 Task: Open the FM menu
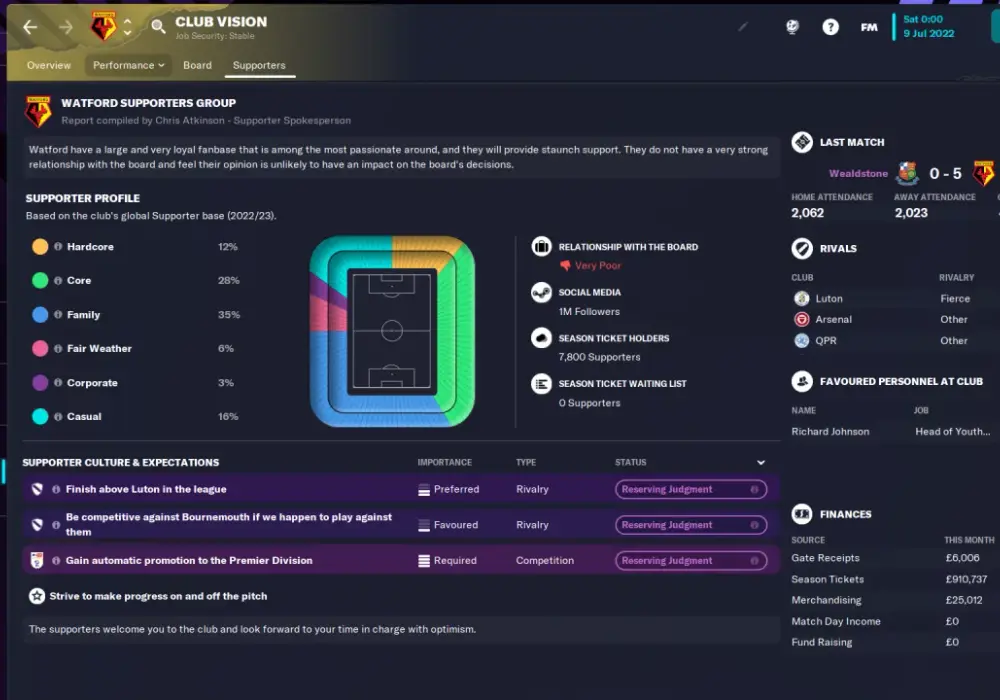(x=869, y=27)
